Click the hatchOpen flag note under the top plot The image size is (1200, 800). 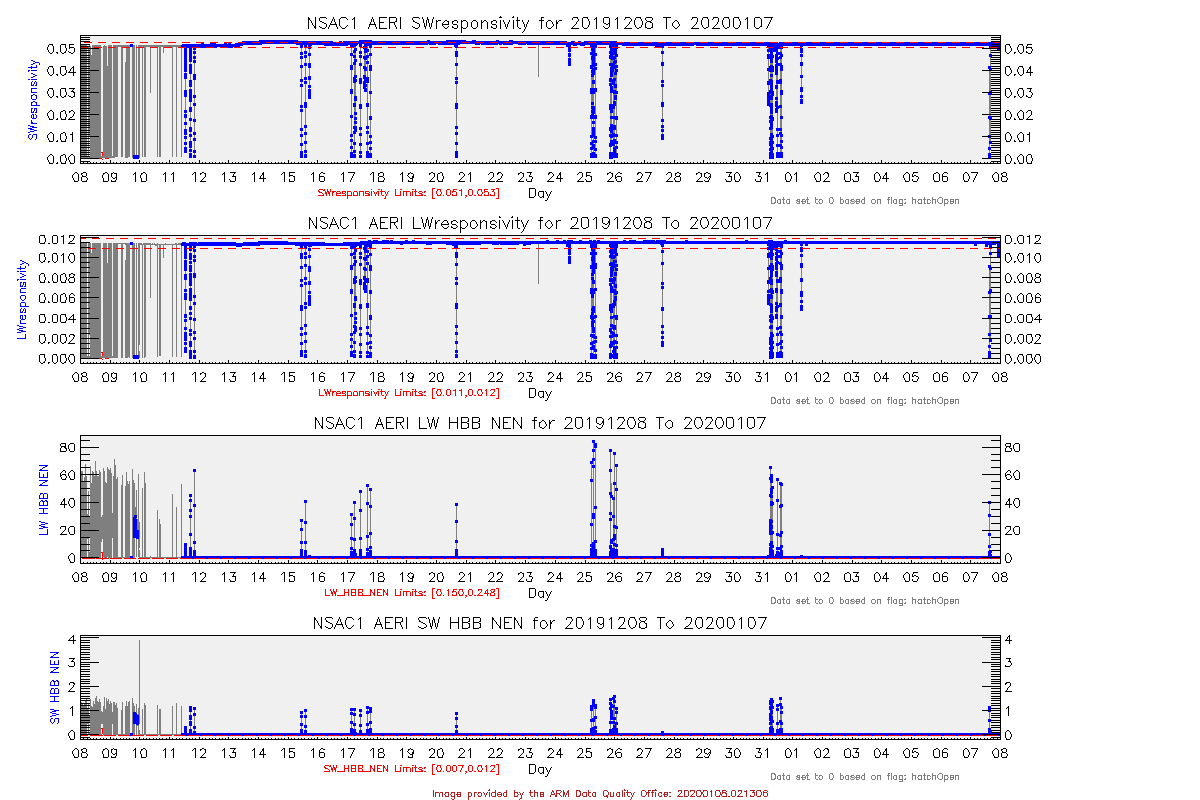tap(865, 201)
